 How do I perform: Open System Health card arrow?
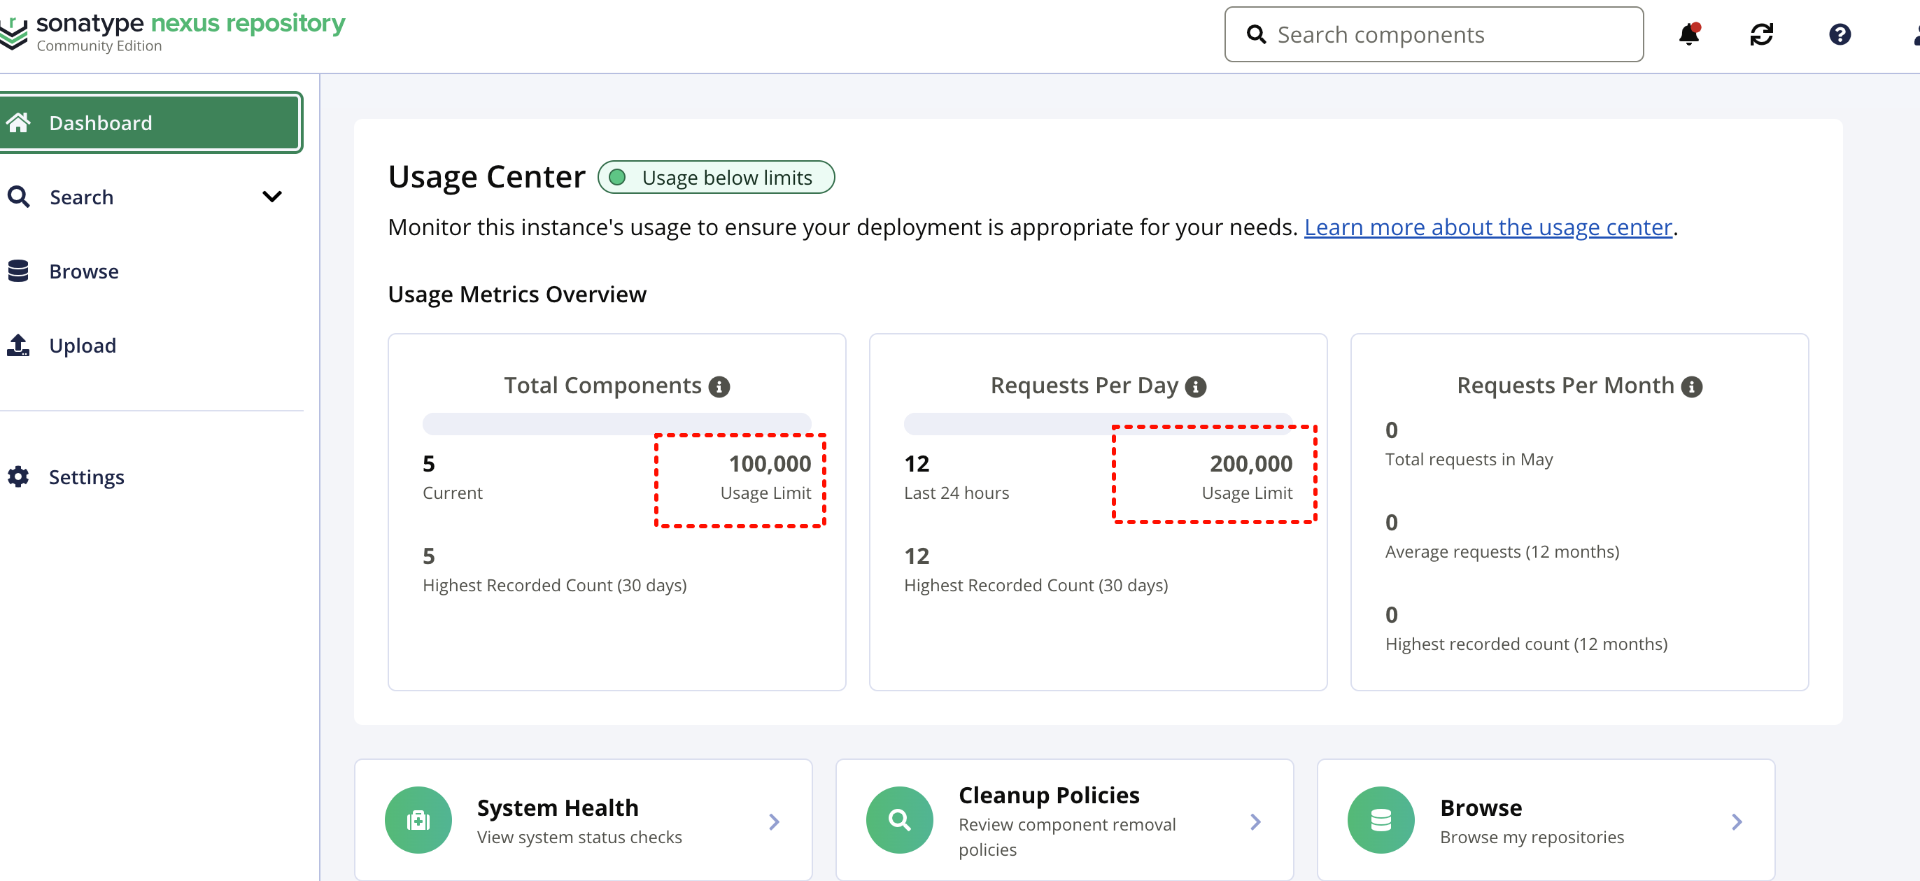tap(774, 822)
